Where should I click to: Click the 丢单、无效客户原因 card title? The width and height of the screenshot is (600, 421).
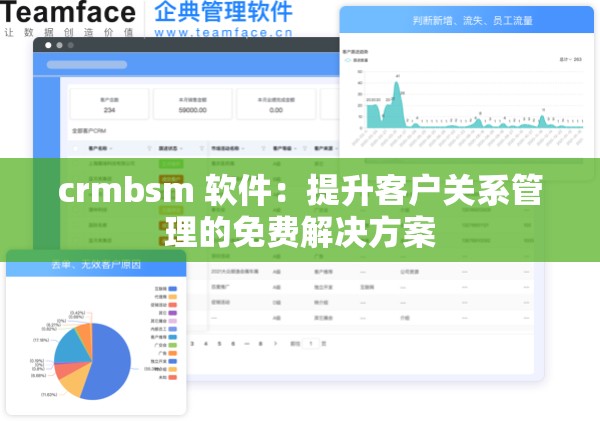[96, 265]
